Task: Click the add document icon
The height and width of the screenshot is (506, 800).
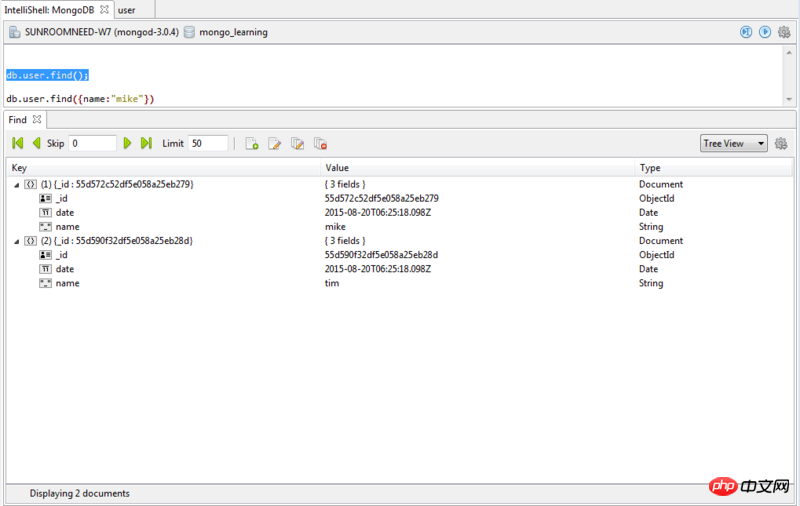Action: [x=252, y=144]
